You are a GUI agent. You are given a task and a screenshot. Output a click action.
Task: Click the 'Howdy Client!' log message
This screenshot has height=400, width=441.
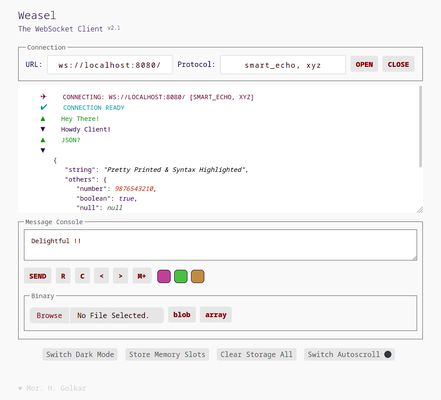point(86,129)
